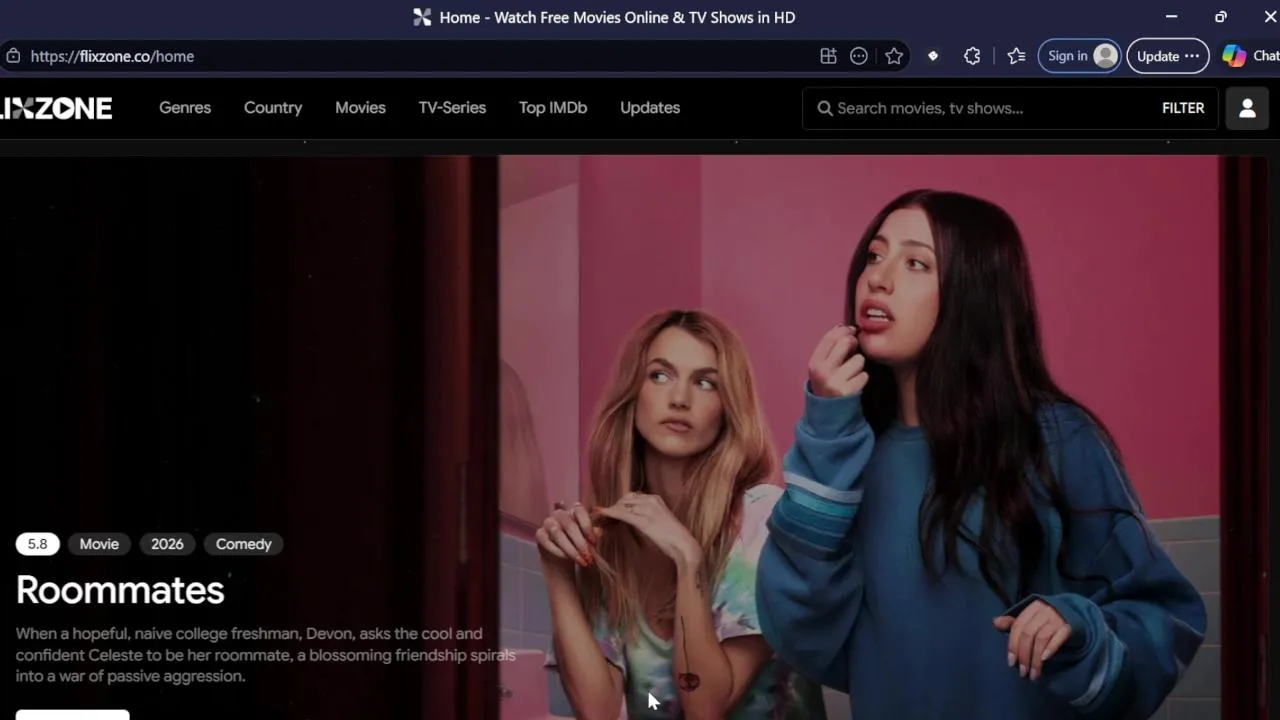Click the Sign in profile button
The image size is (1280, 720).
pyautogui.click(x=1079, y=56)
